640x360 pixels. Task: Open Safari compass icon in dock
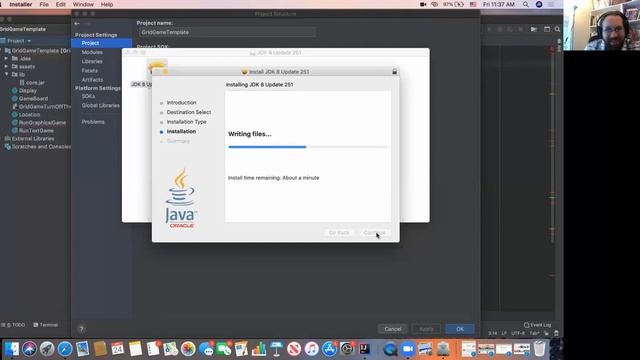pyautogui.click(x=65, y=349)
